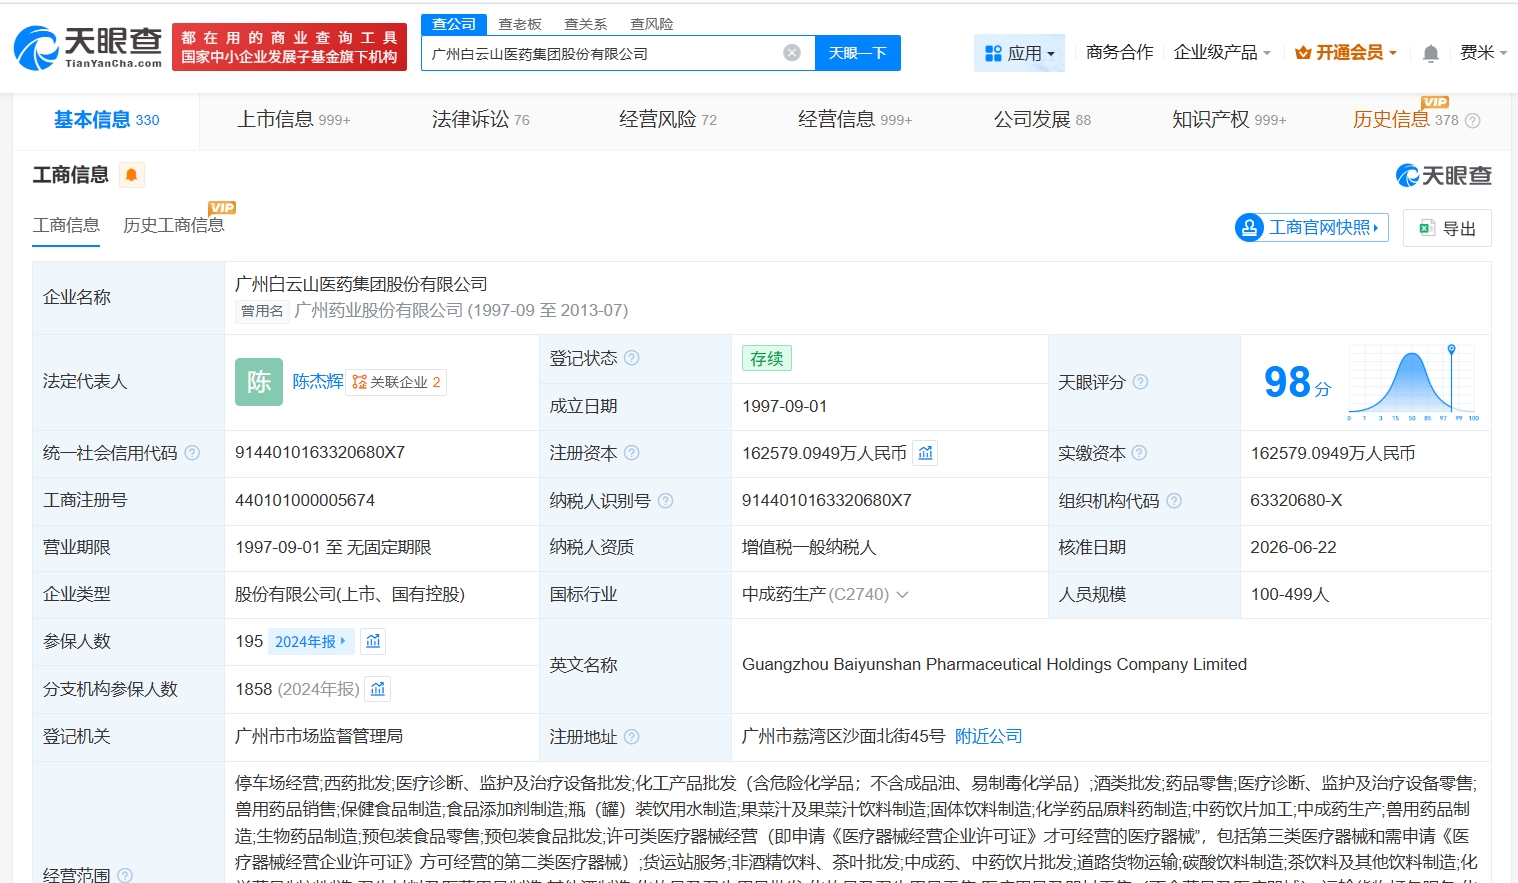Click the 导出 export button
Screen dimensions: 1518x883
click(x=1447, y=228)
